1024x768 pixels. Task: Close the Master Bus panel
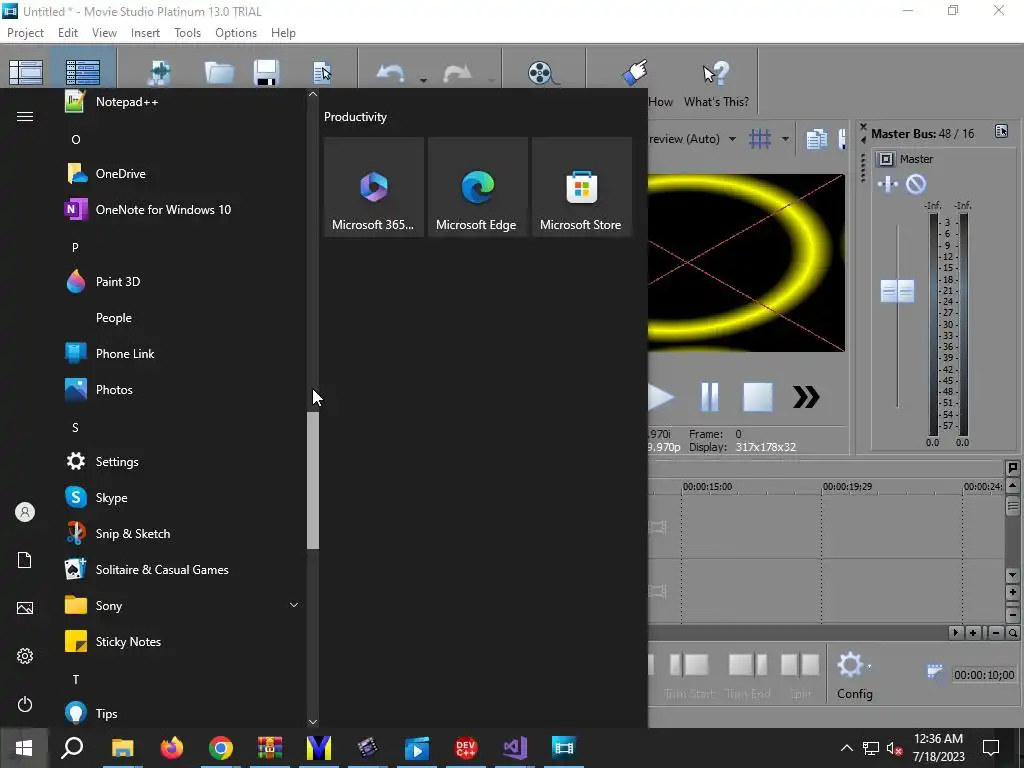tap(863, 127)
